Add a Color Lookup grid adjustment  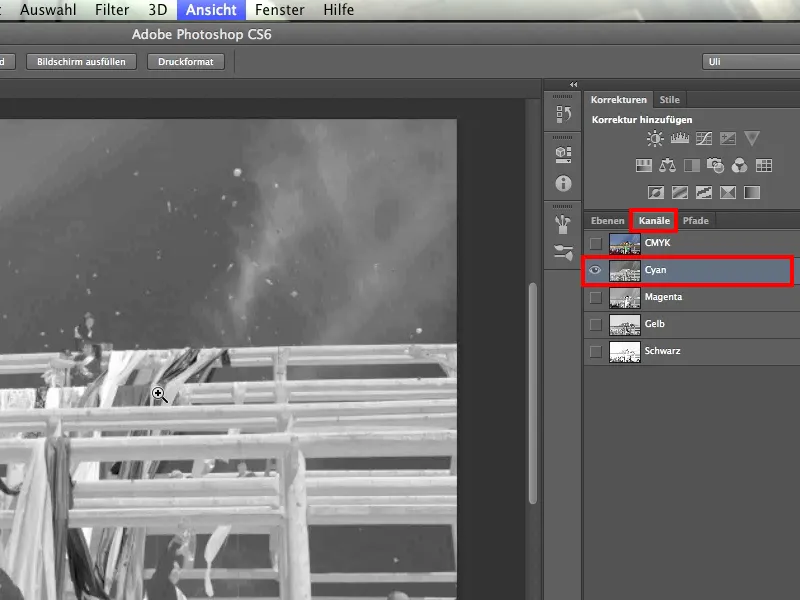[x=764, y=165]
